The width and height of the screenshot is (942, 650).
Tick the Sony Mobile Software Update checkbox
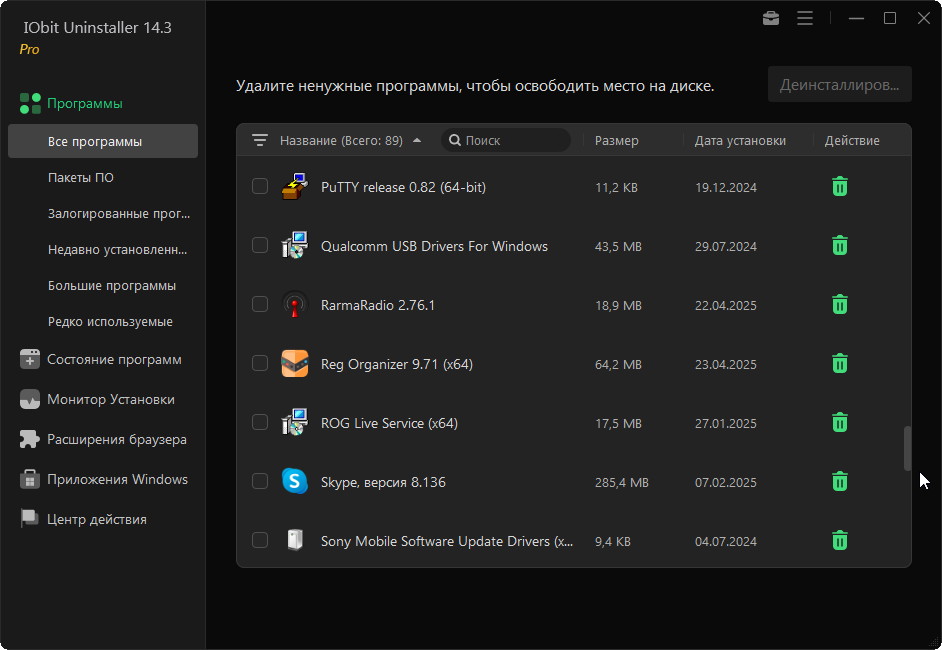point(260,539)
